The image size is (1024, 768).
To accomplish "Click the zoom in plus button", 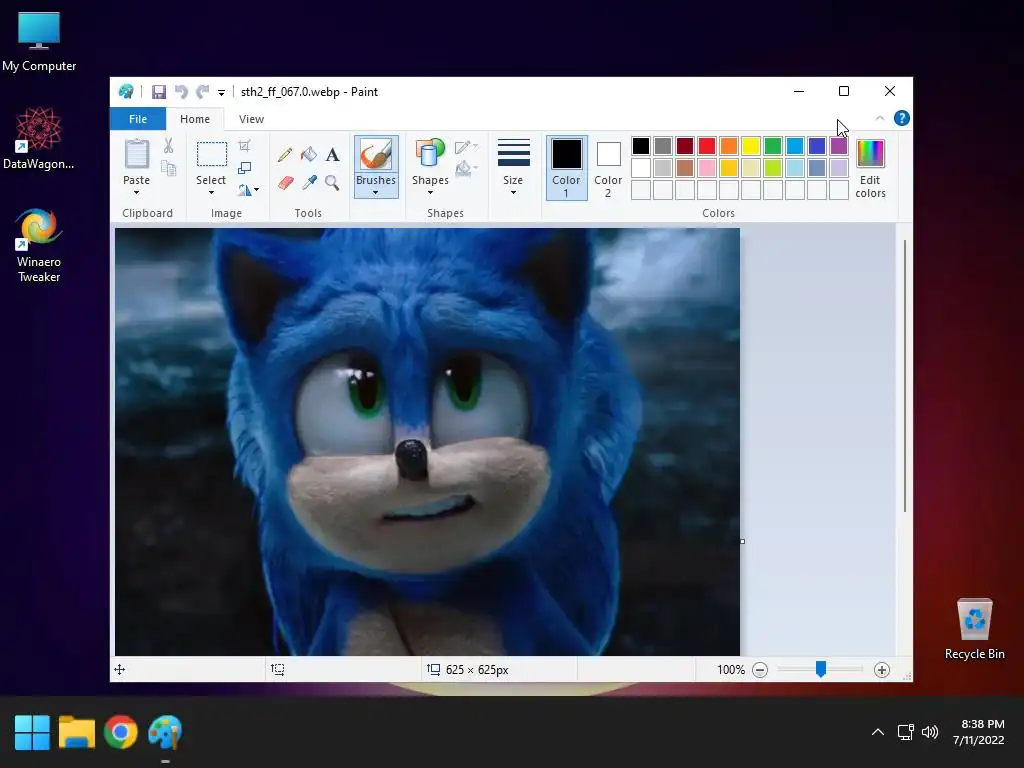I will (x=882, y=670).
